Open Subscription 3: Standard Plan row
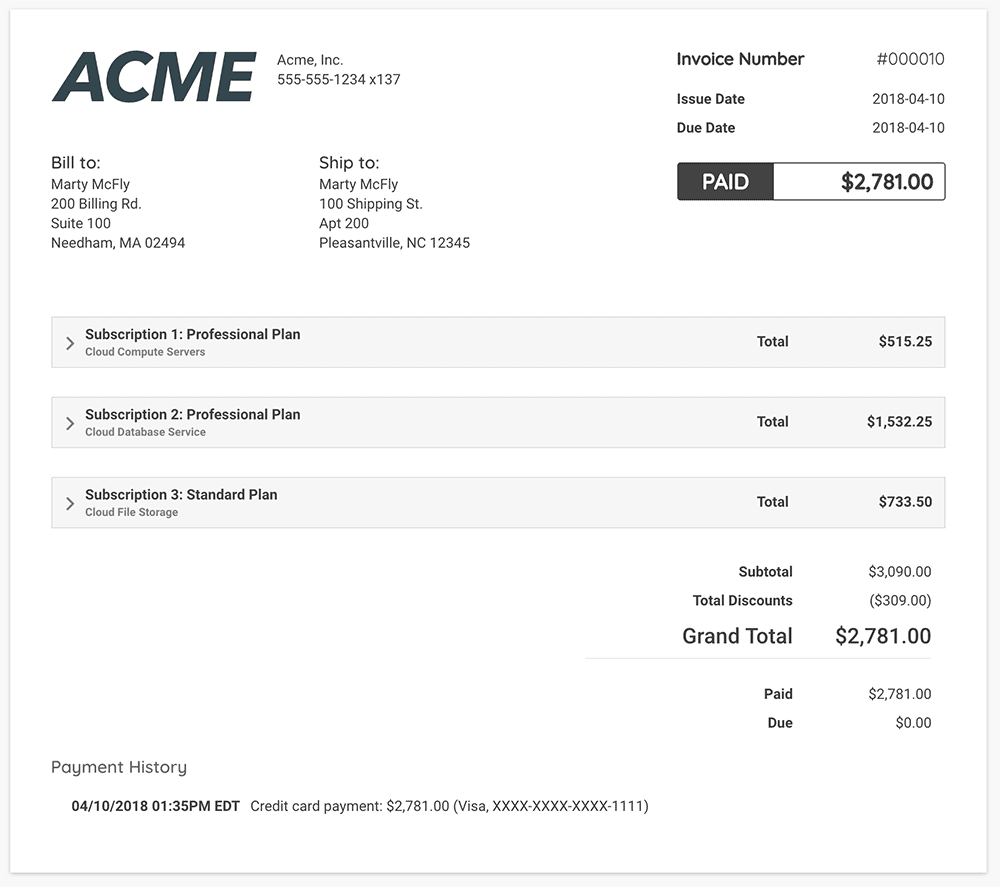The height and width of the screenshot is (887, 1000). [x=498, y=502]
